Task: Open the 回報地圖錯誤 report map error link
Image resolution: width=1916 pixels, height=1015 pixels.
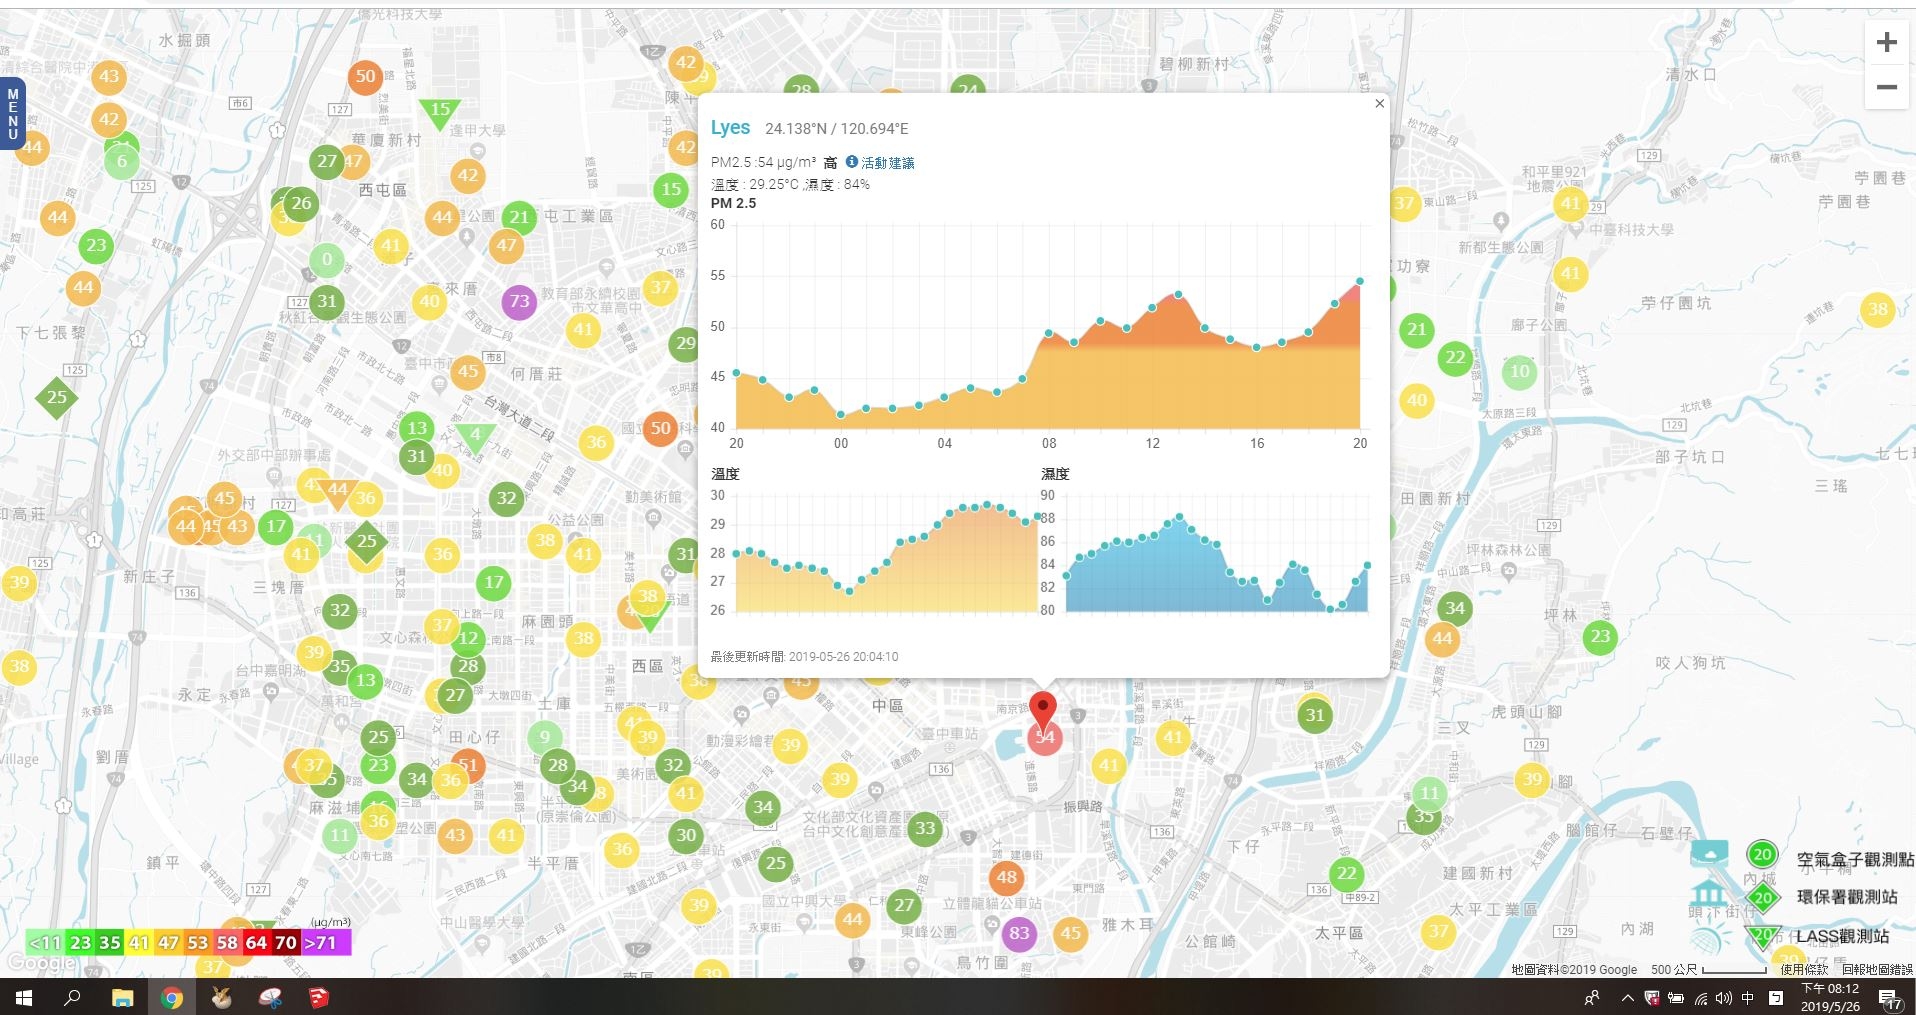Action: pyautogui.click(x=1877, y=969)
